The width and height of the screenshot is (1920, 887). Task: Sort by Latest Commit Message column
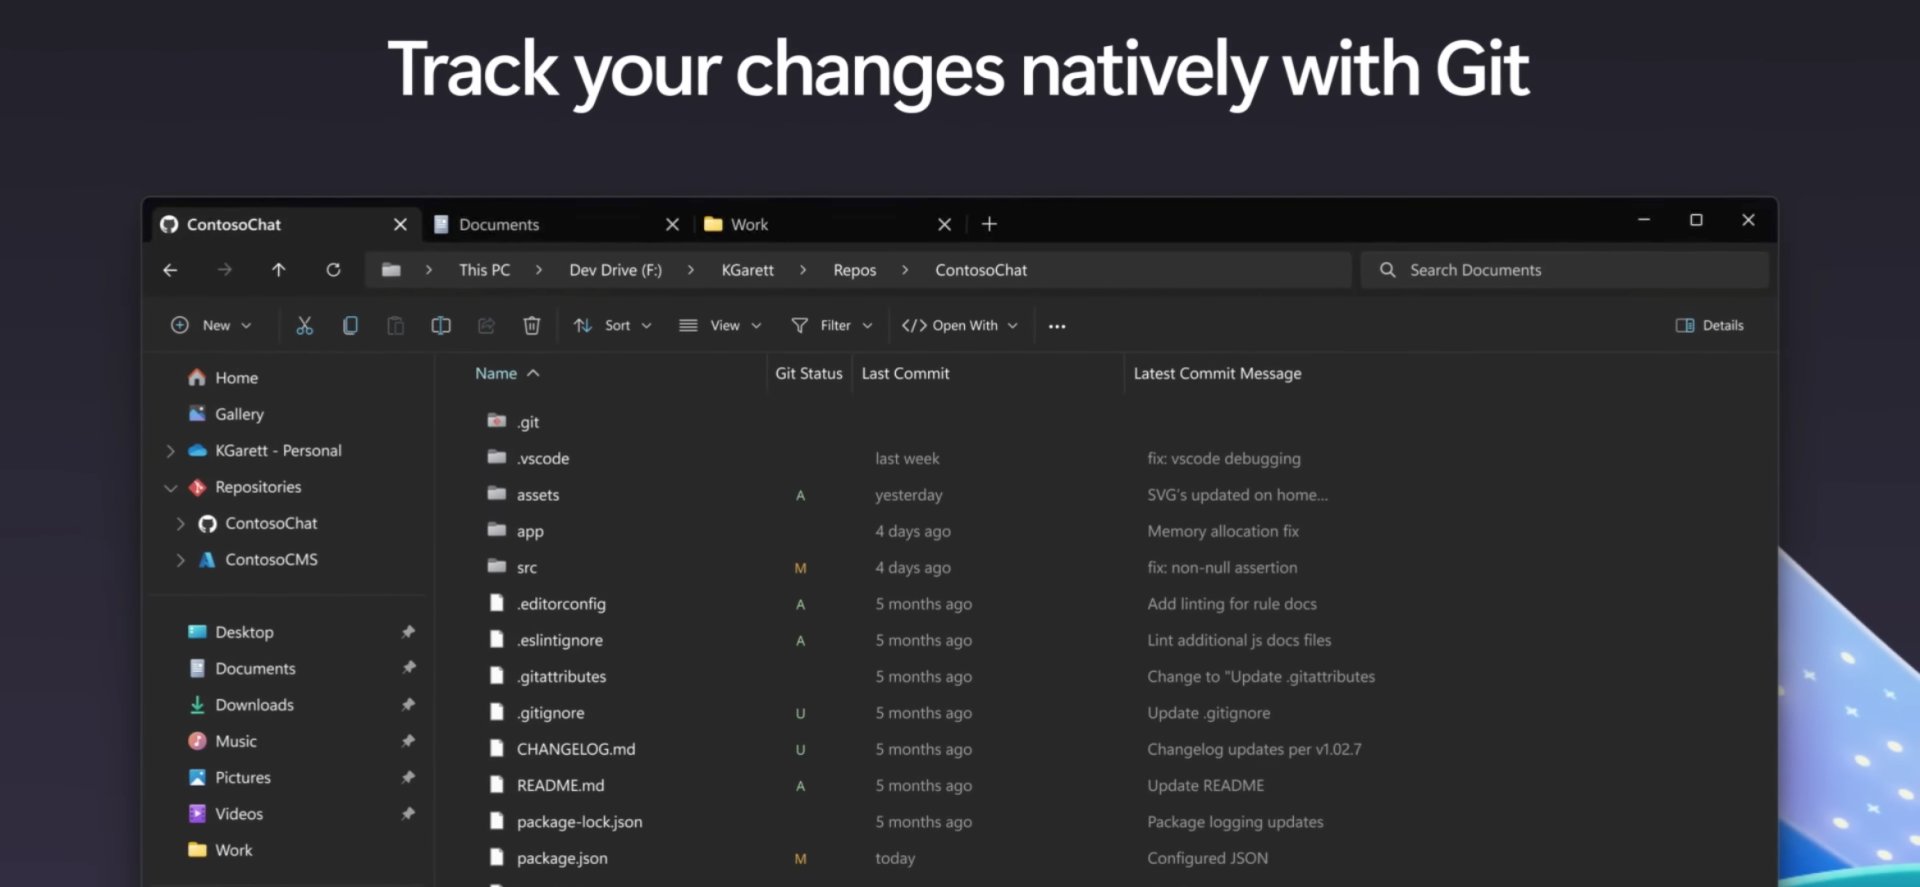tap(1217, 373)
